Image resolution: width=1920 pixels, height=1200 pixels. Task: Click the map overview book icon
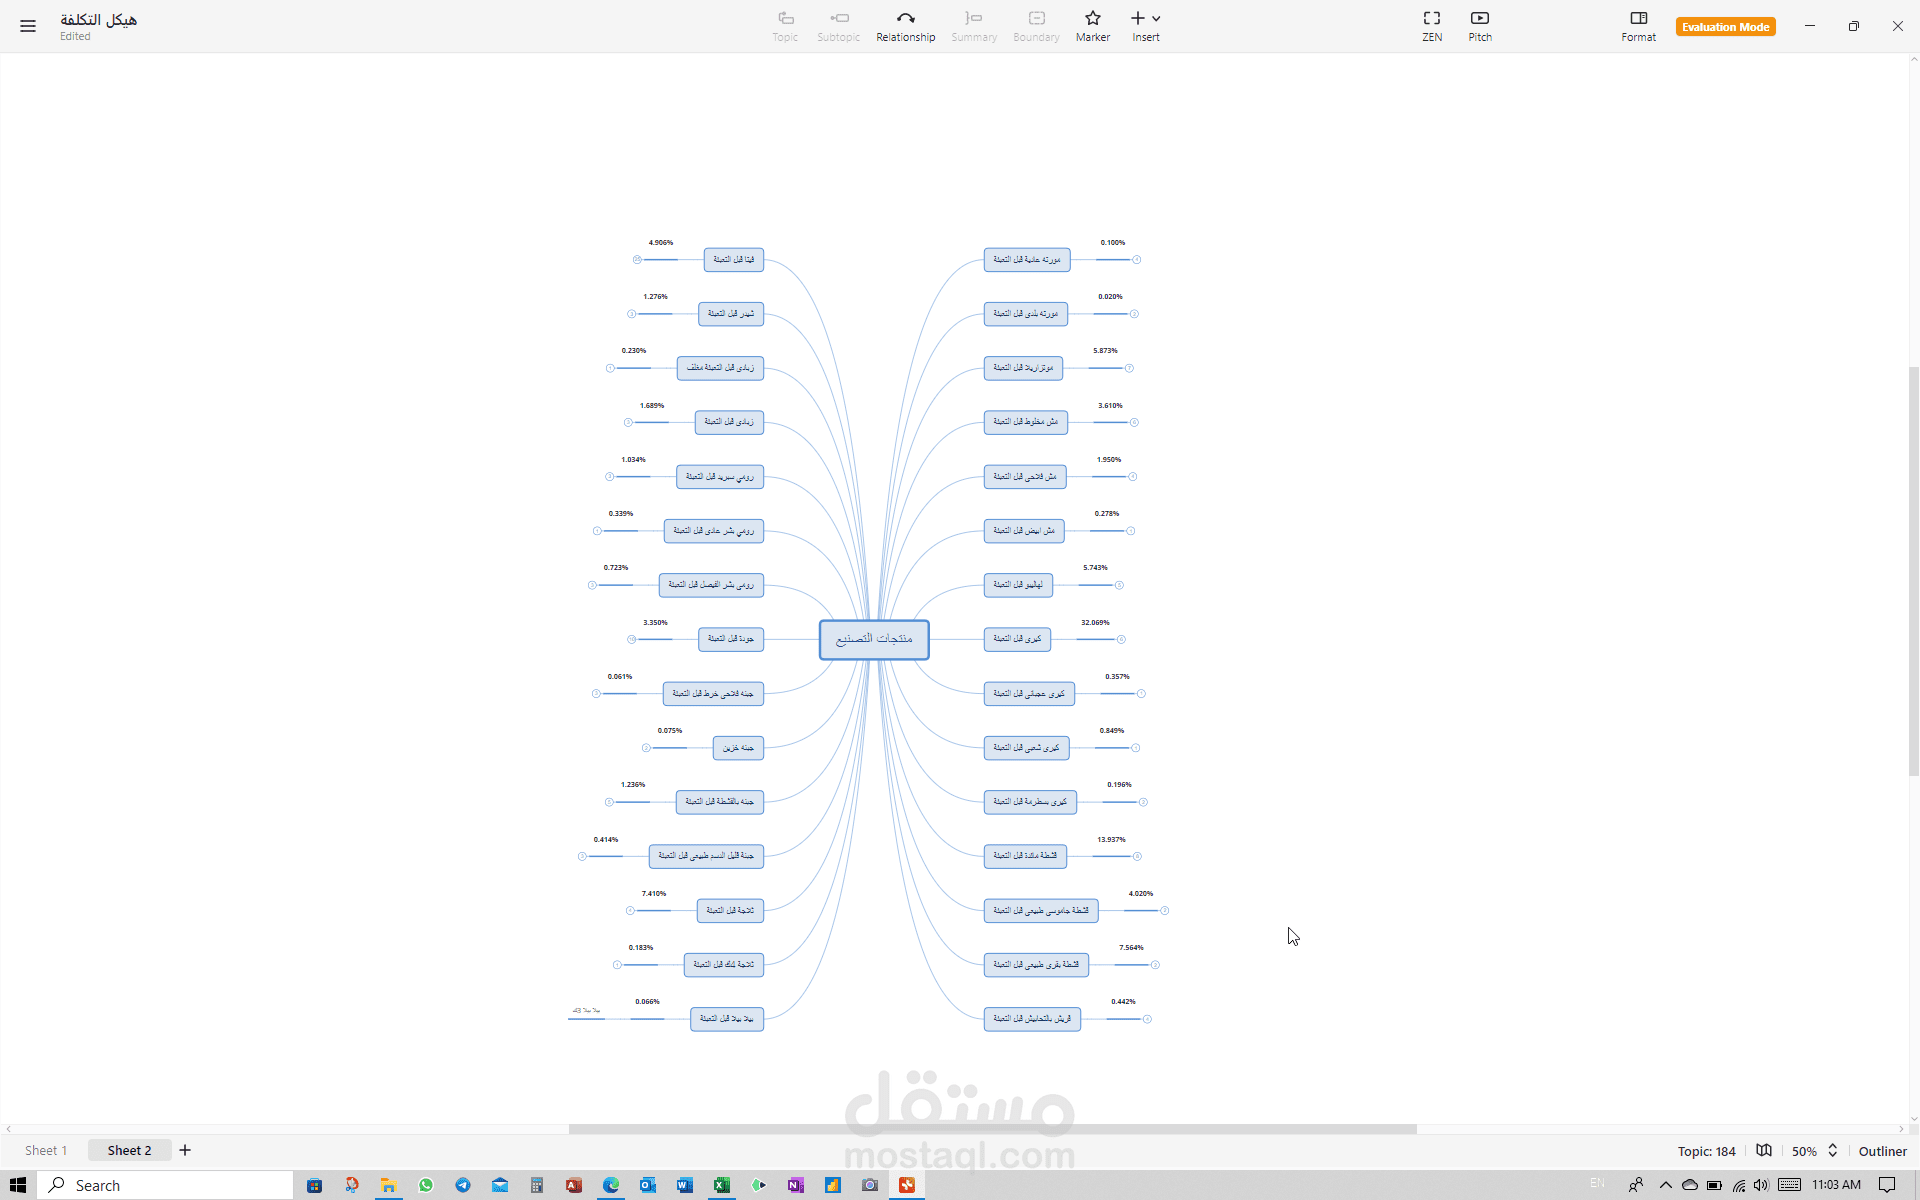[x=1764, y=1150]
